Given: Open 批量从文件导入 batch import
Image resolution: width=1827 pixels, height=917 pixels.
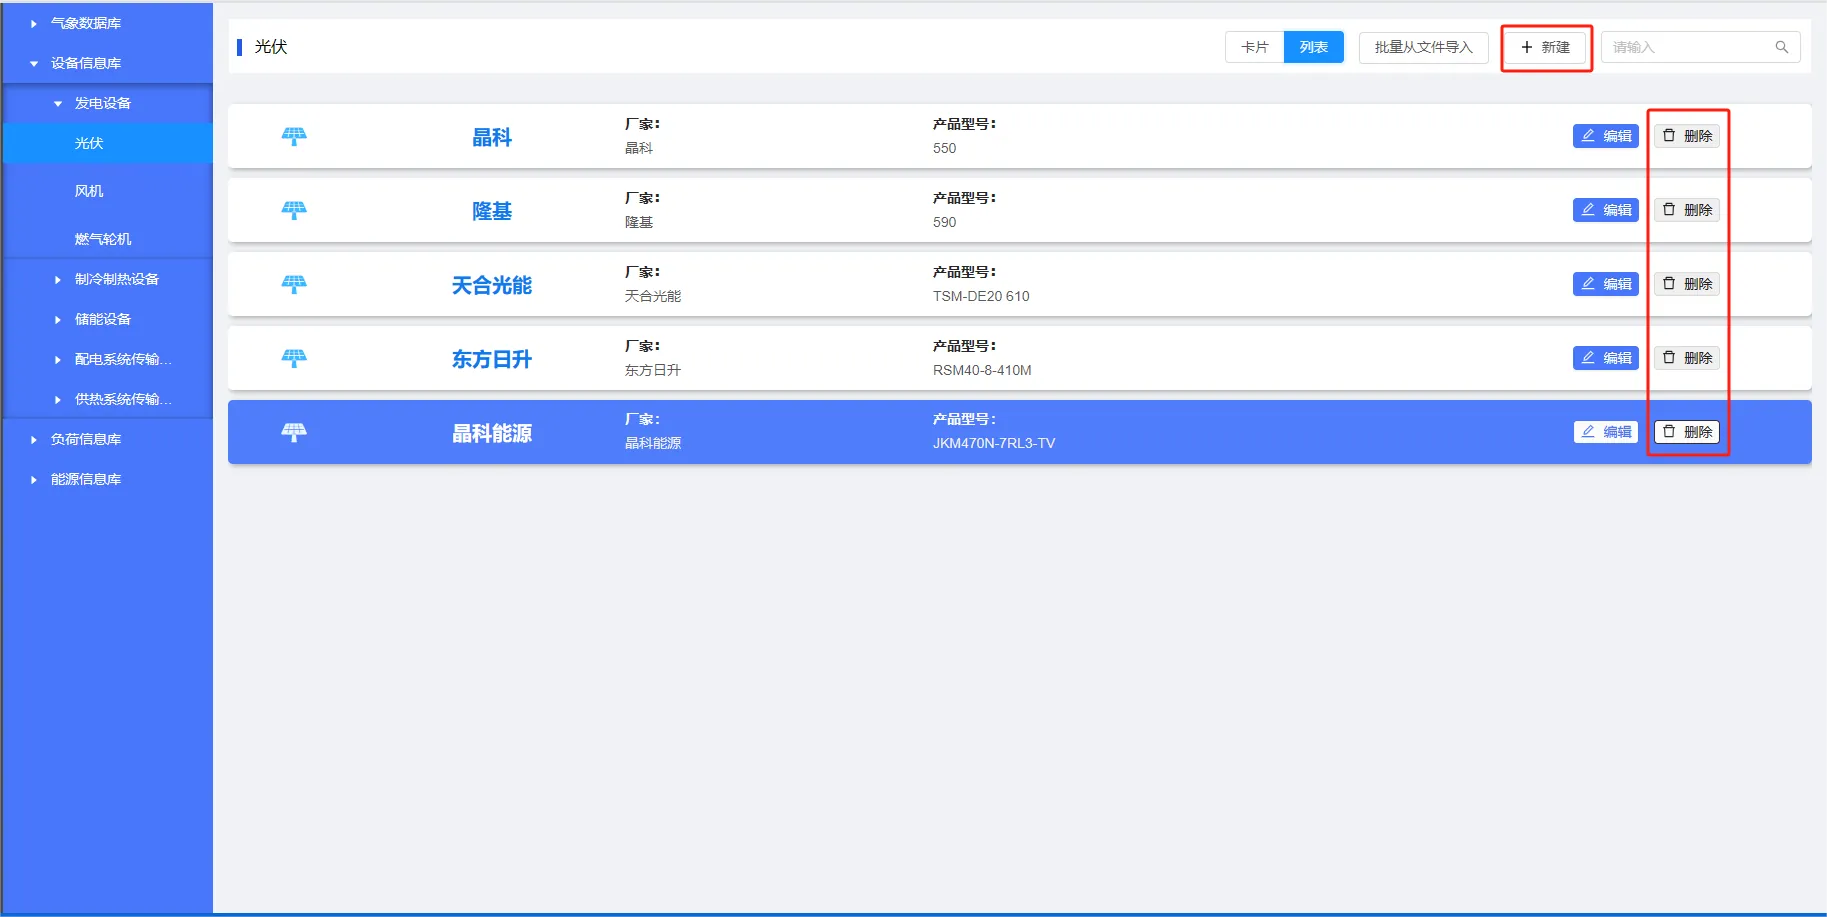Looking at the screenshot, I should (1423, 47).
